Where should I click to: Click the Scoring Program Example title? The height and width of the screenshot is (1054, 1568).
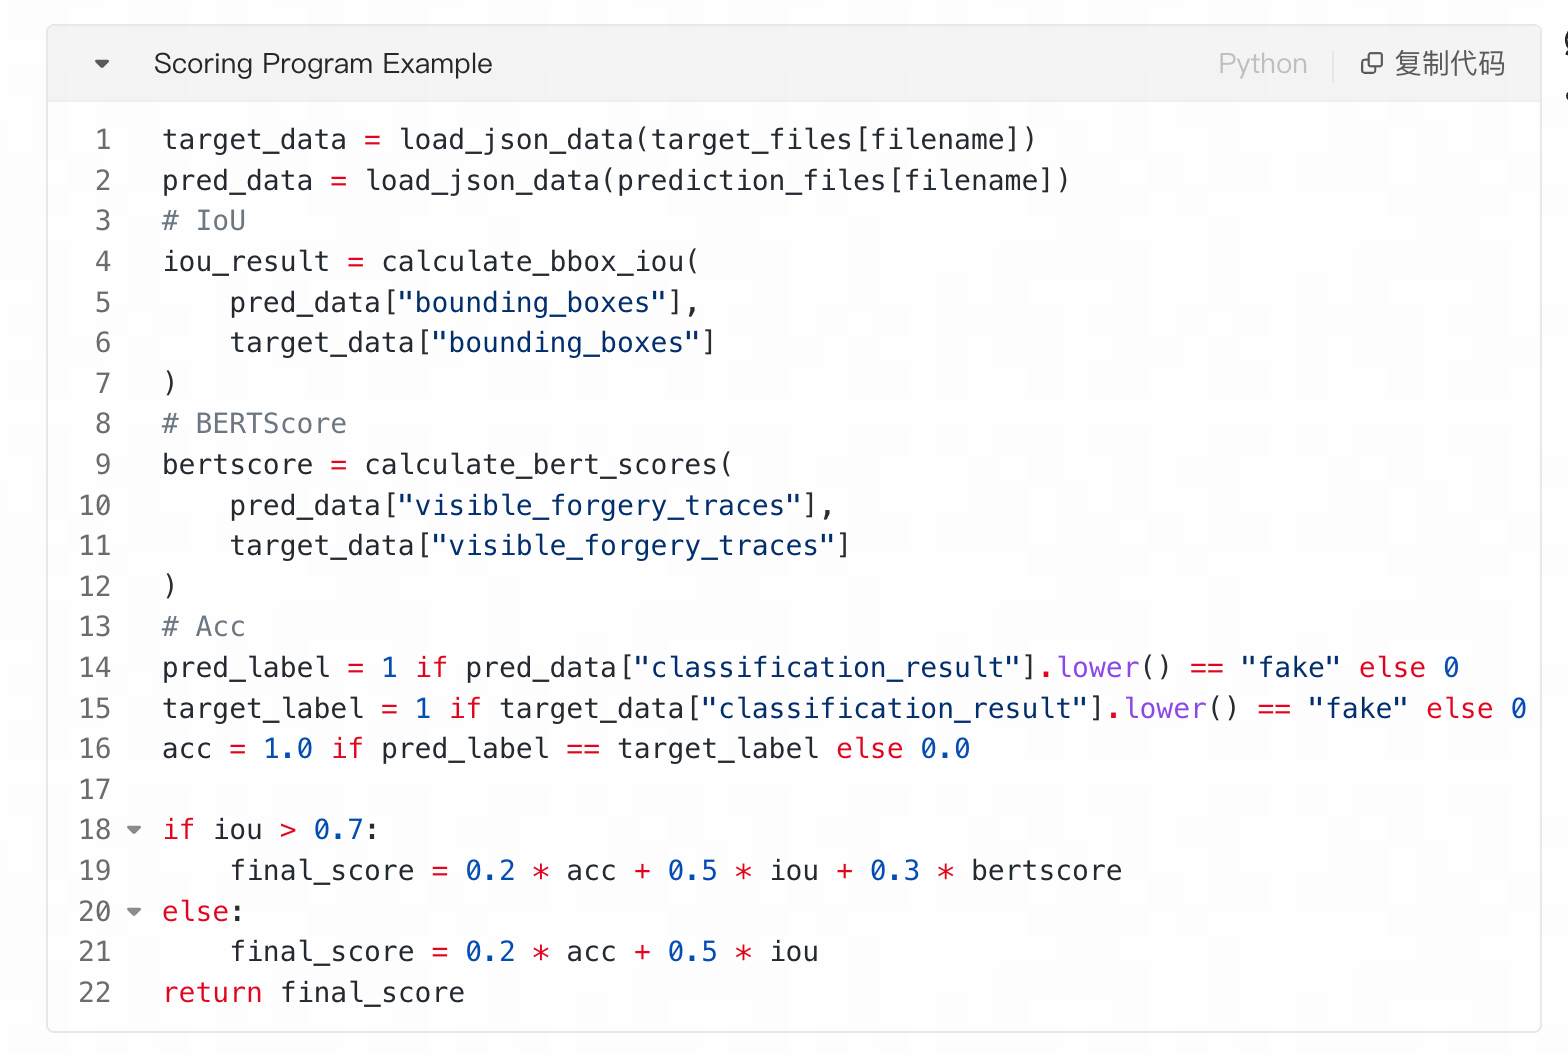click(x=322, y=64)
